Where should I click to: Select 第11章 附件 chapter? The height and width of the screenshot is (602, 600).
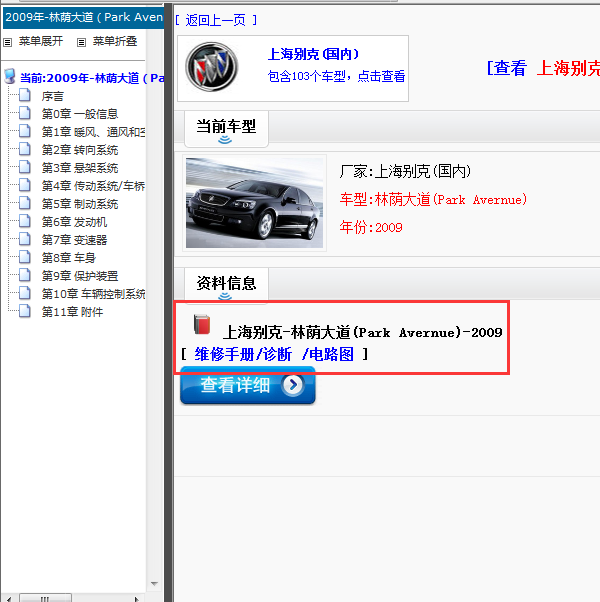point(73,312)
